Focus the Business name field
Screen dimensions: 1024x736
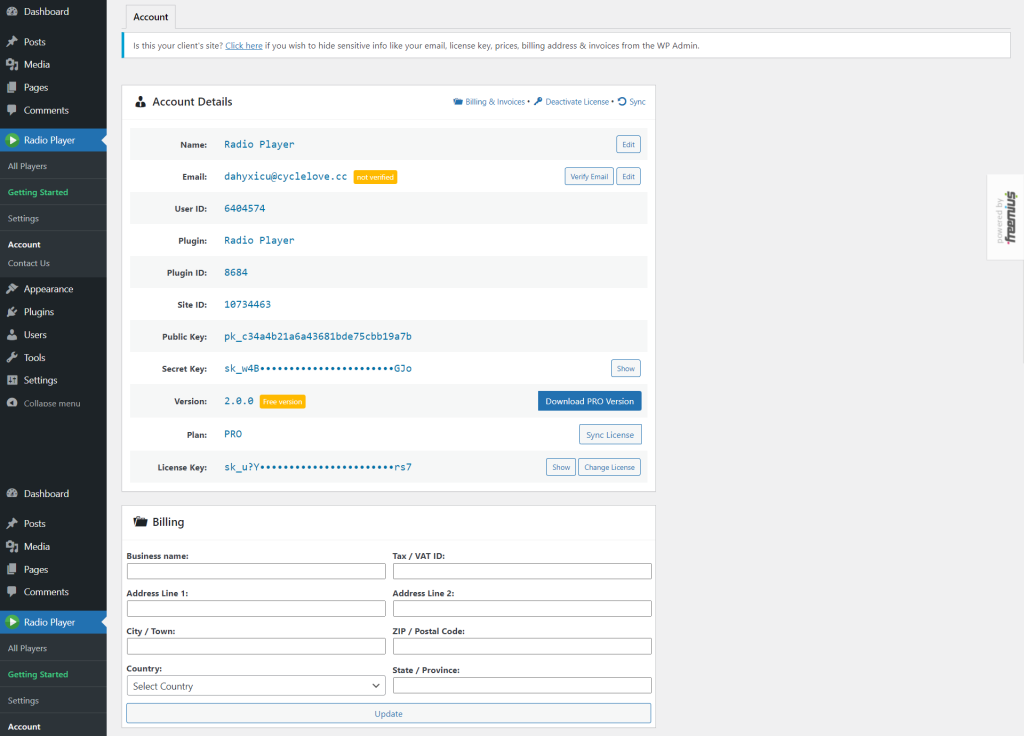click(x=256, y=571)
